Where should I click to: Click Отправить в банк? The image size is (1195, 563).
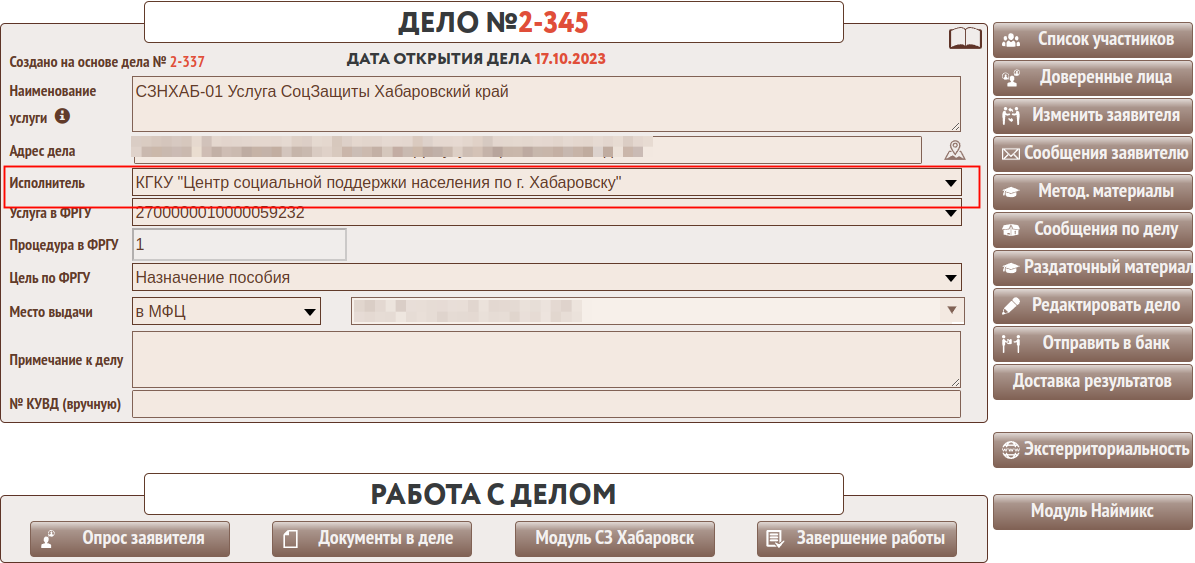pyautogui.click(x=1092, y=343)
